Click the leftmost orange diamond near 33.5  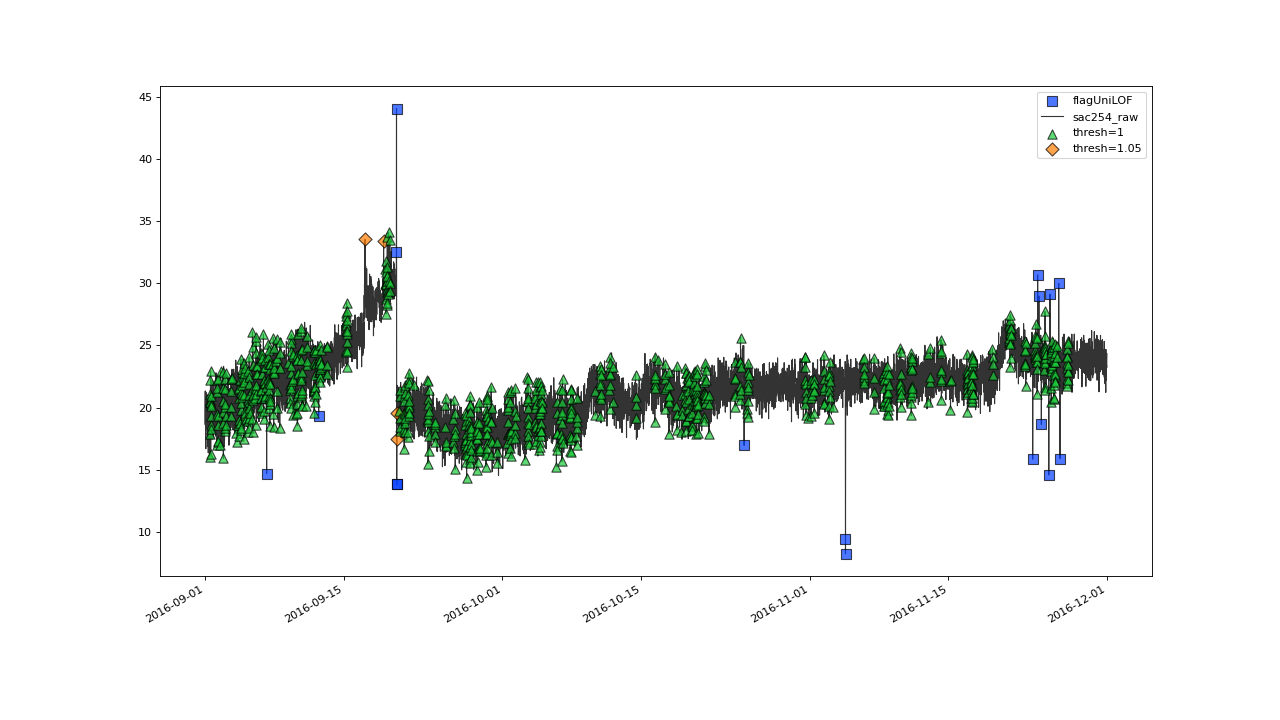pos(365,239)
